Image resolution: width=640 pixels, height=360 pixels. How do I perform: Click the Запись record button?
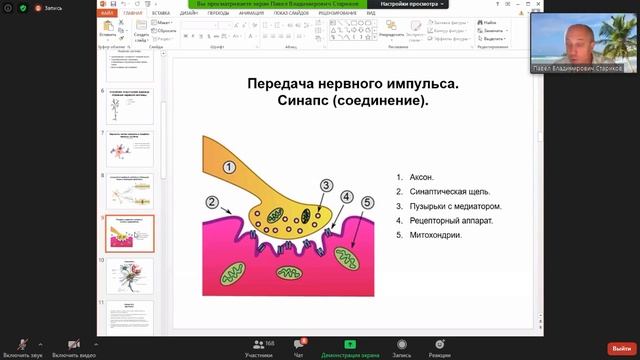point(402,349)
